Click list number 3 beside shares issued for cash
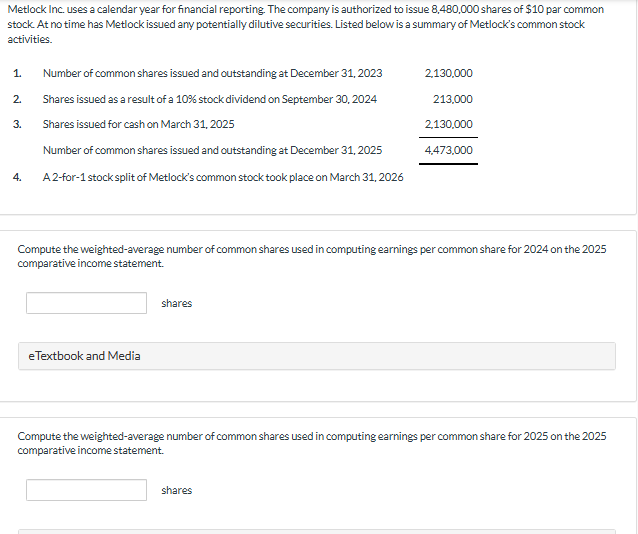This screenshot has height=534, width=638. point(17,124)
